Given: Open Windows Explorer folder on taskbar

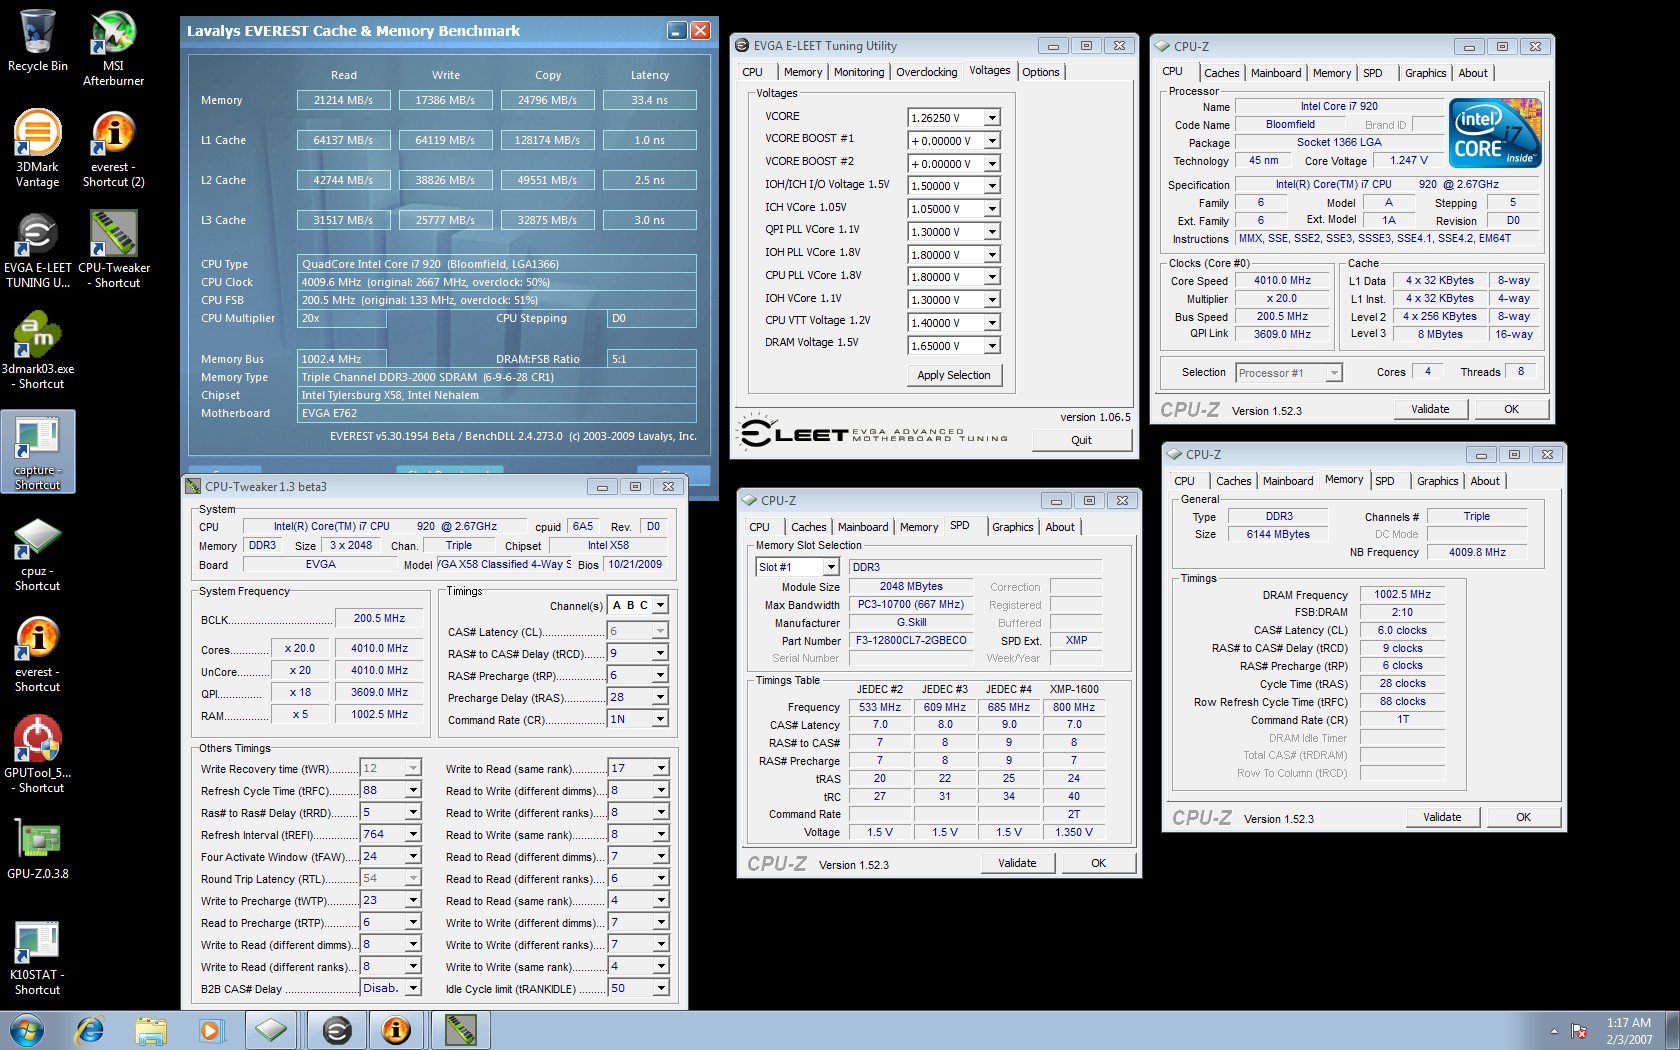Looking at the screenshot, I should [150, 1030].
